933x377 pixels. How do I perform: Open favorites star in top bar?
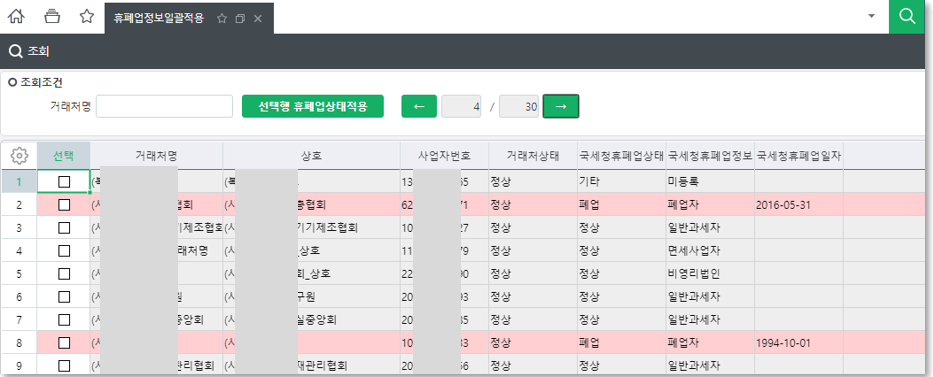(x=87, y=17)
